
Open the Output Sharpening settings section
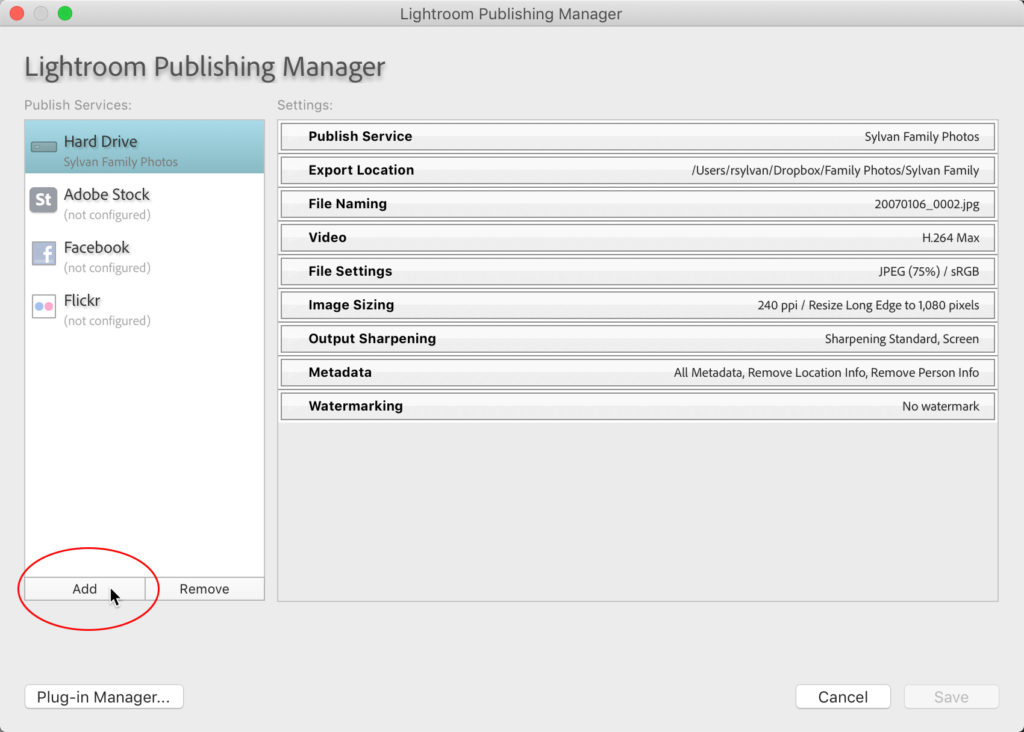tap(637, 339)
